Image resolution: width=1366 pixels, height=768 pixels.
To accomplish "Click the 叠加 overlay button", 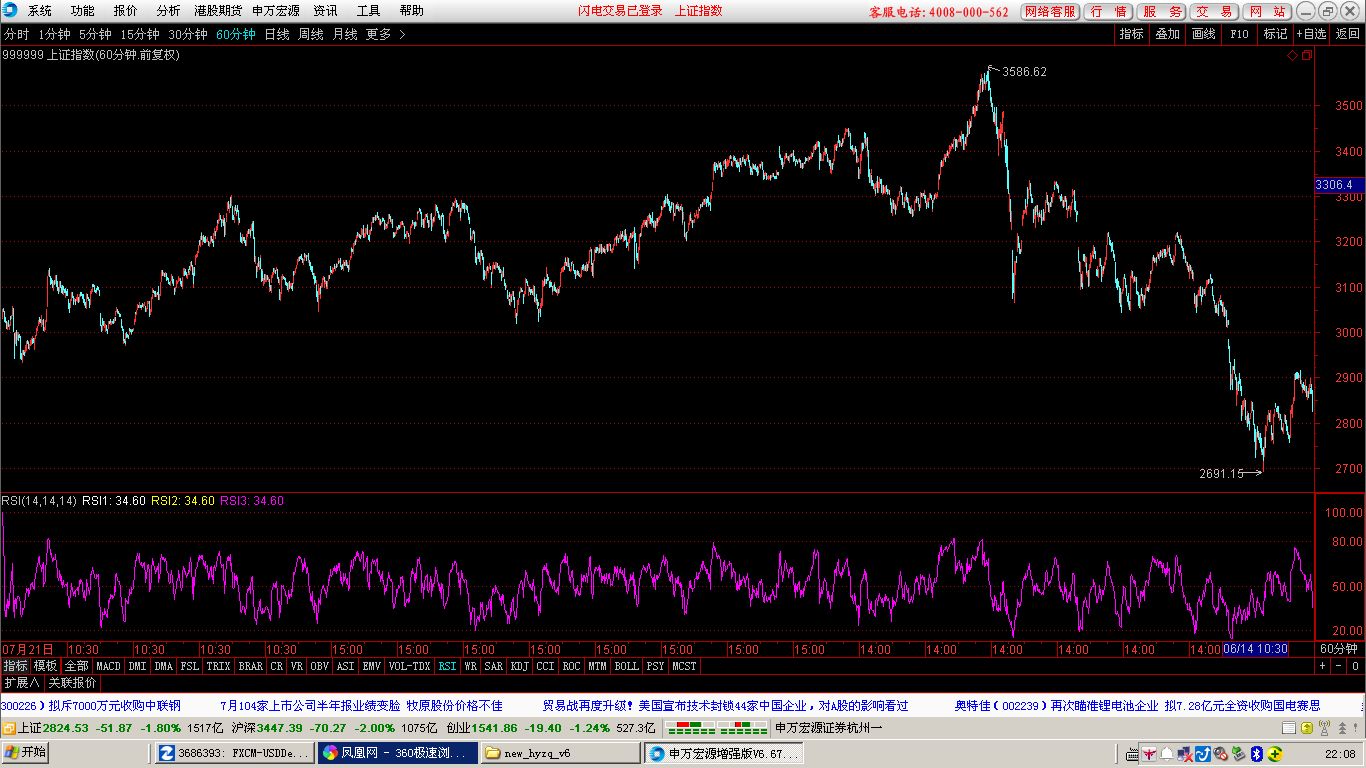I will (1168, 34).
